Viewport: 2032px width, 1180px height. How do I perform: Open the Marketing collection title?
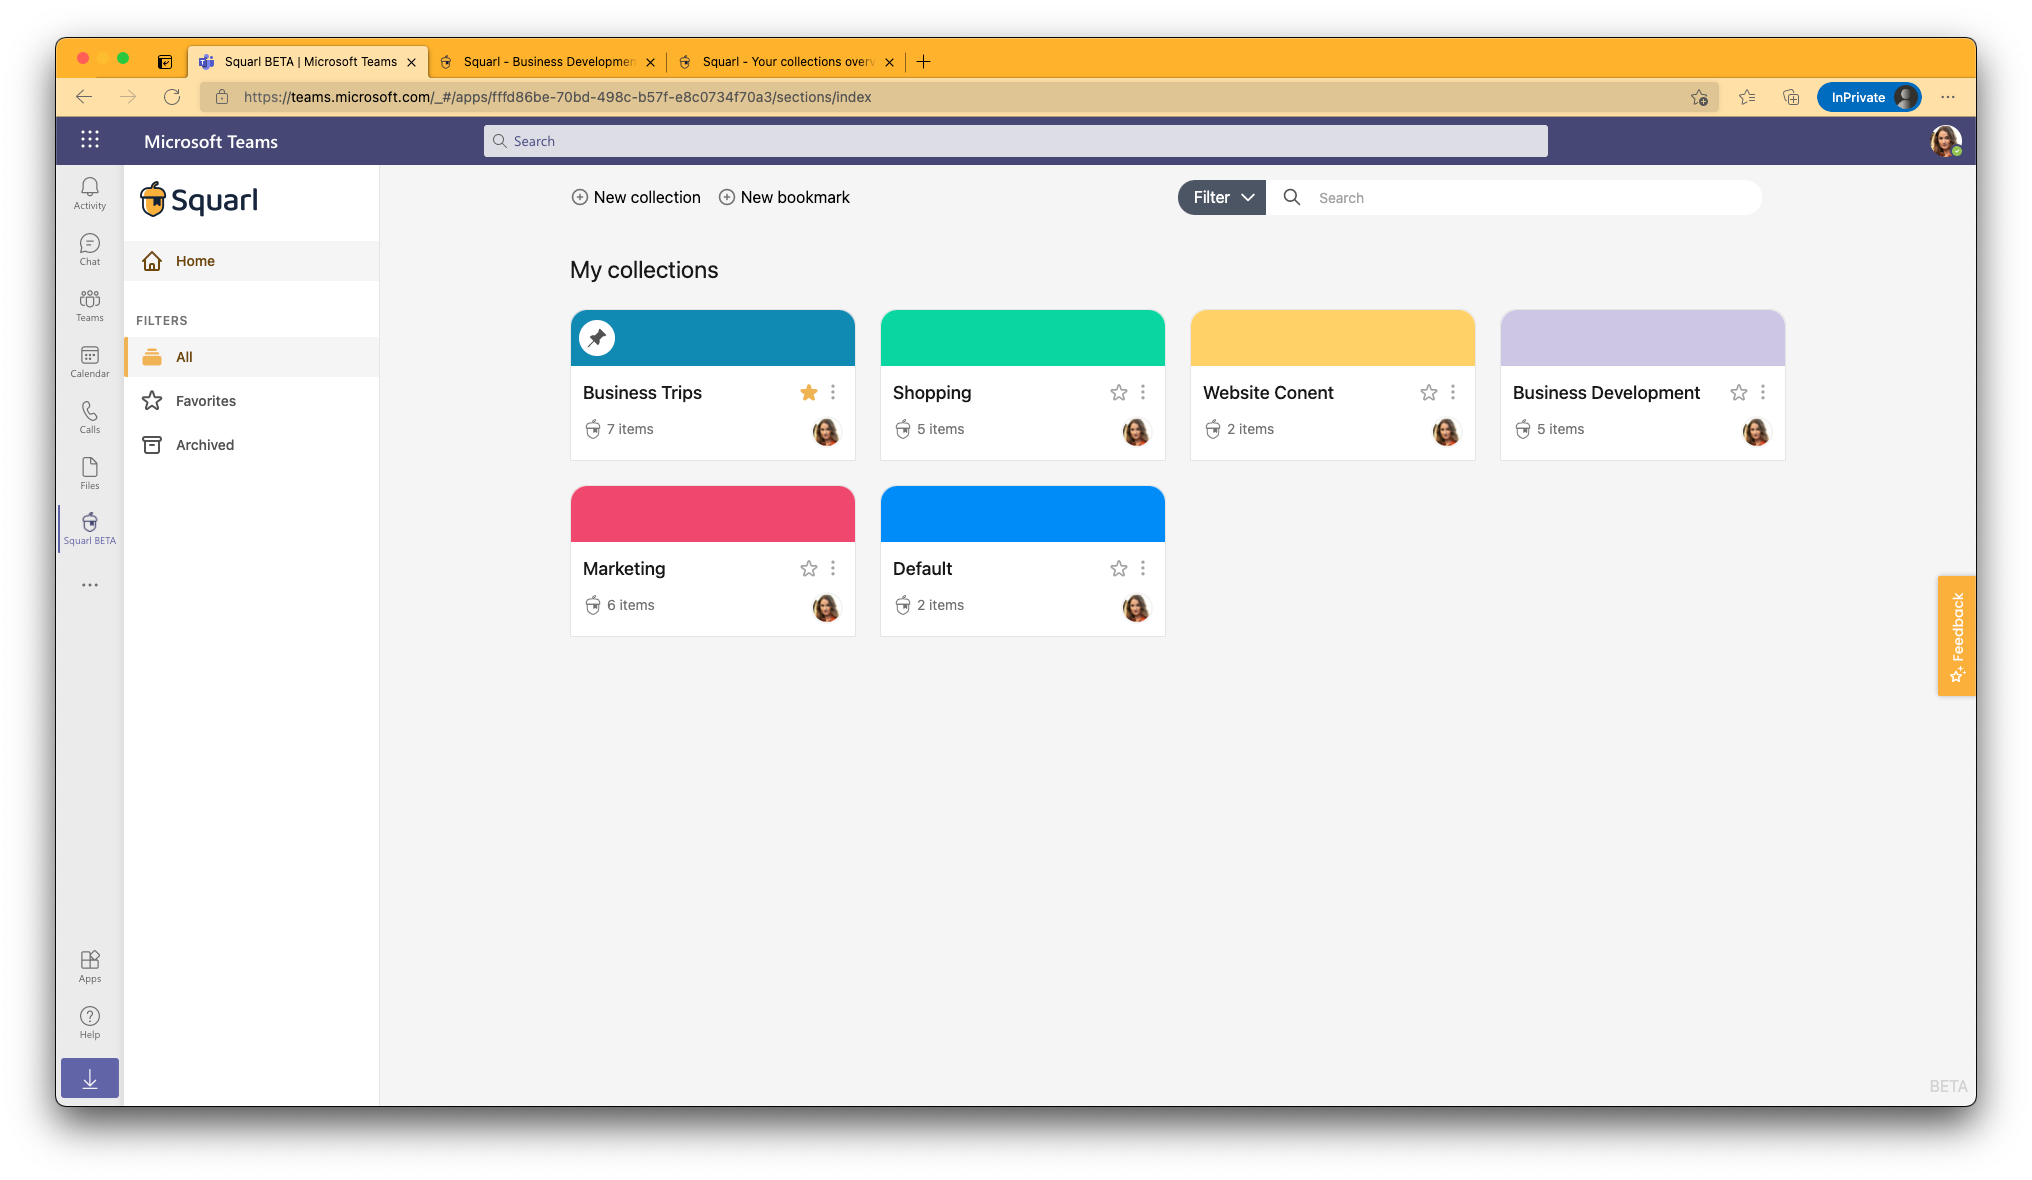624,569
